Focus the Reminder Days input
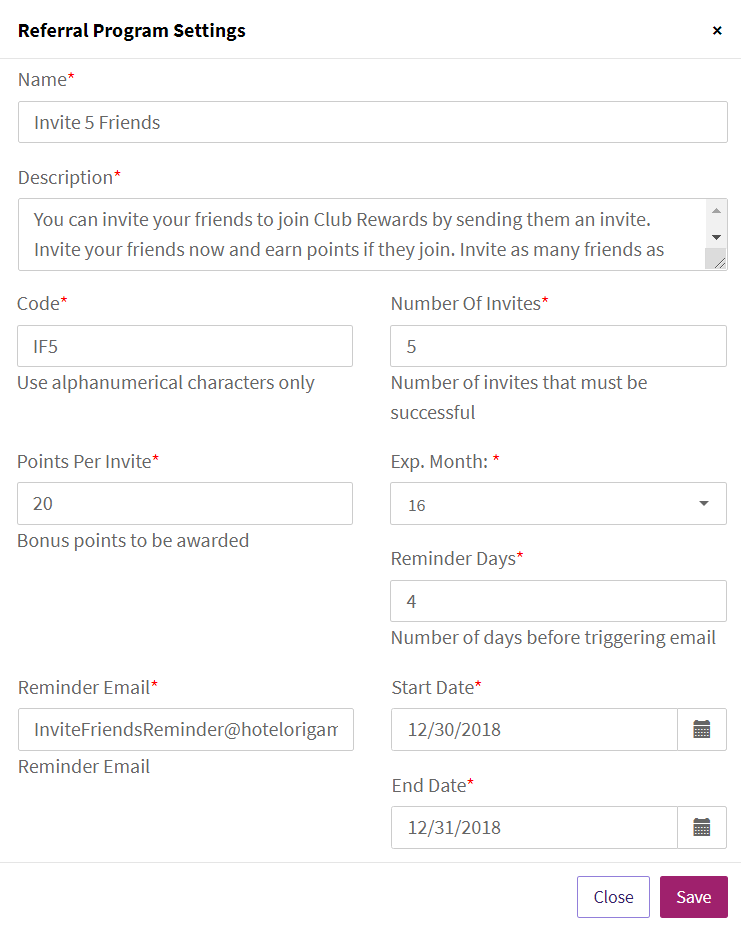 pos(558,601)
